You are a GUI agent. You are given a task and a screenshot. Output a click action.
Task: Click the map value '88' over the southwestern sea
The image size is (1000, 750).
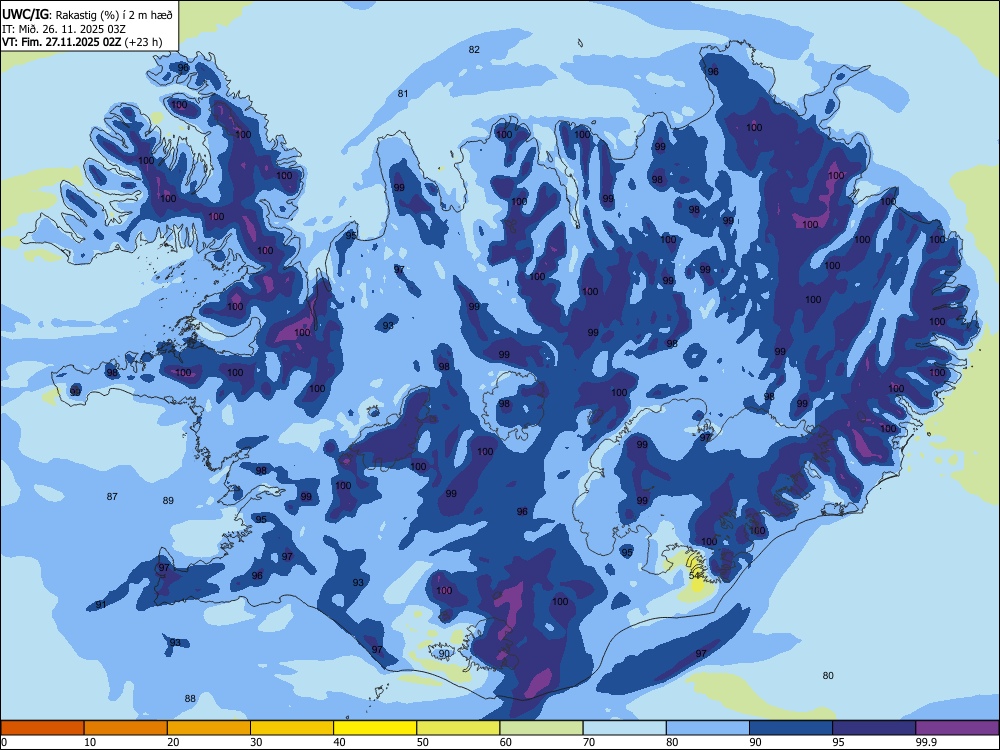click(x=190, y=698)
